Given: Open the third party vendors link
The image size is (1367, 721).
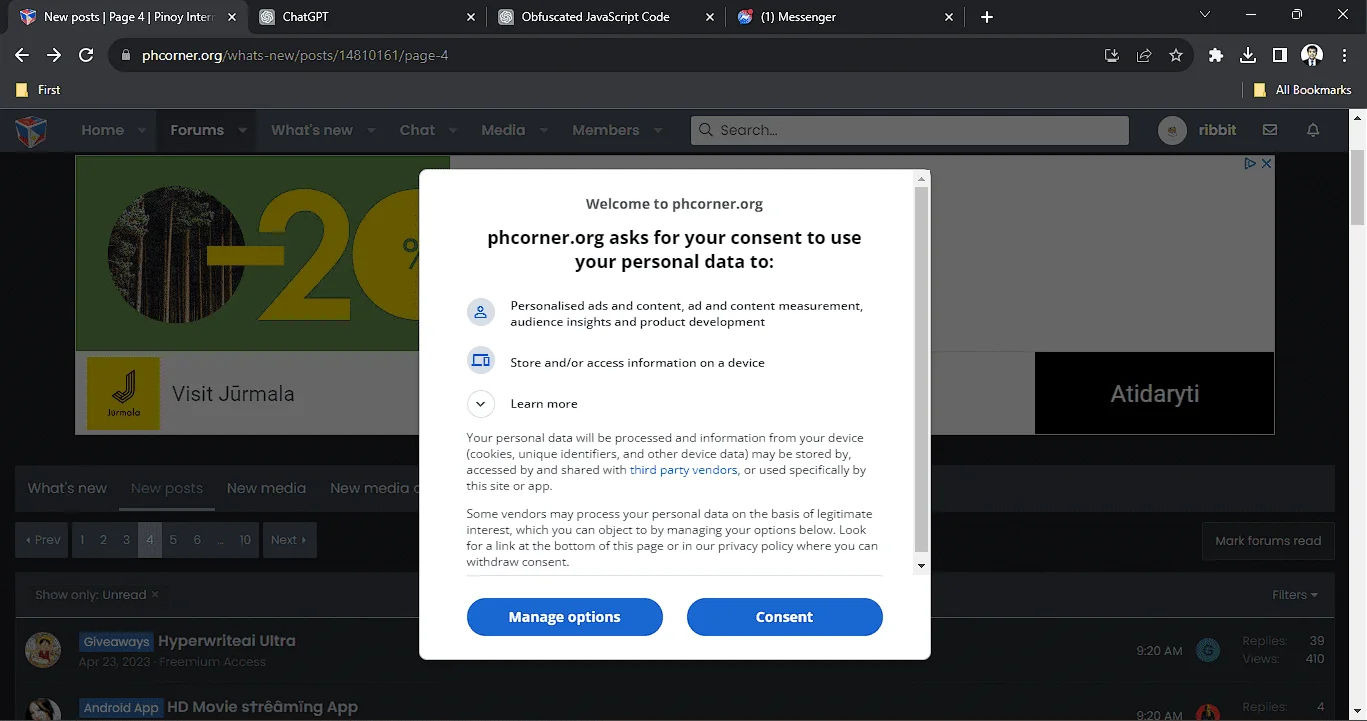Looking at the screenshot, I should pos(683,470).
